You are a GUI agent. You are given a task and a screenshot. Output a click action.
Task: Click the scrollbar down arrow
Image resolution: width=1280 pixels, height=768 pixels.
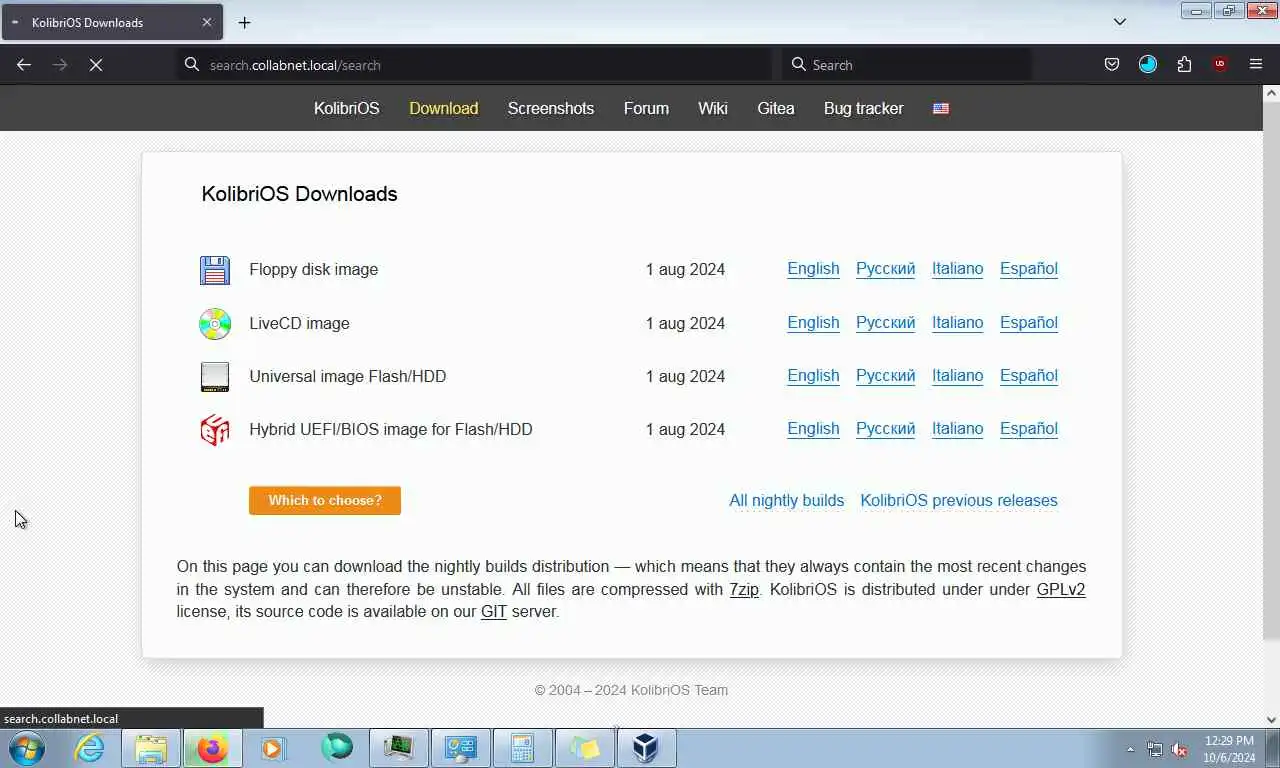coord(1271,718)
